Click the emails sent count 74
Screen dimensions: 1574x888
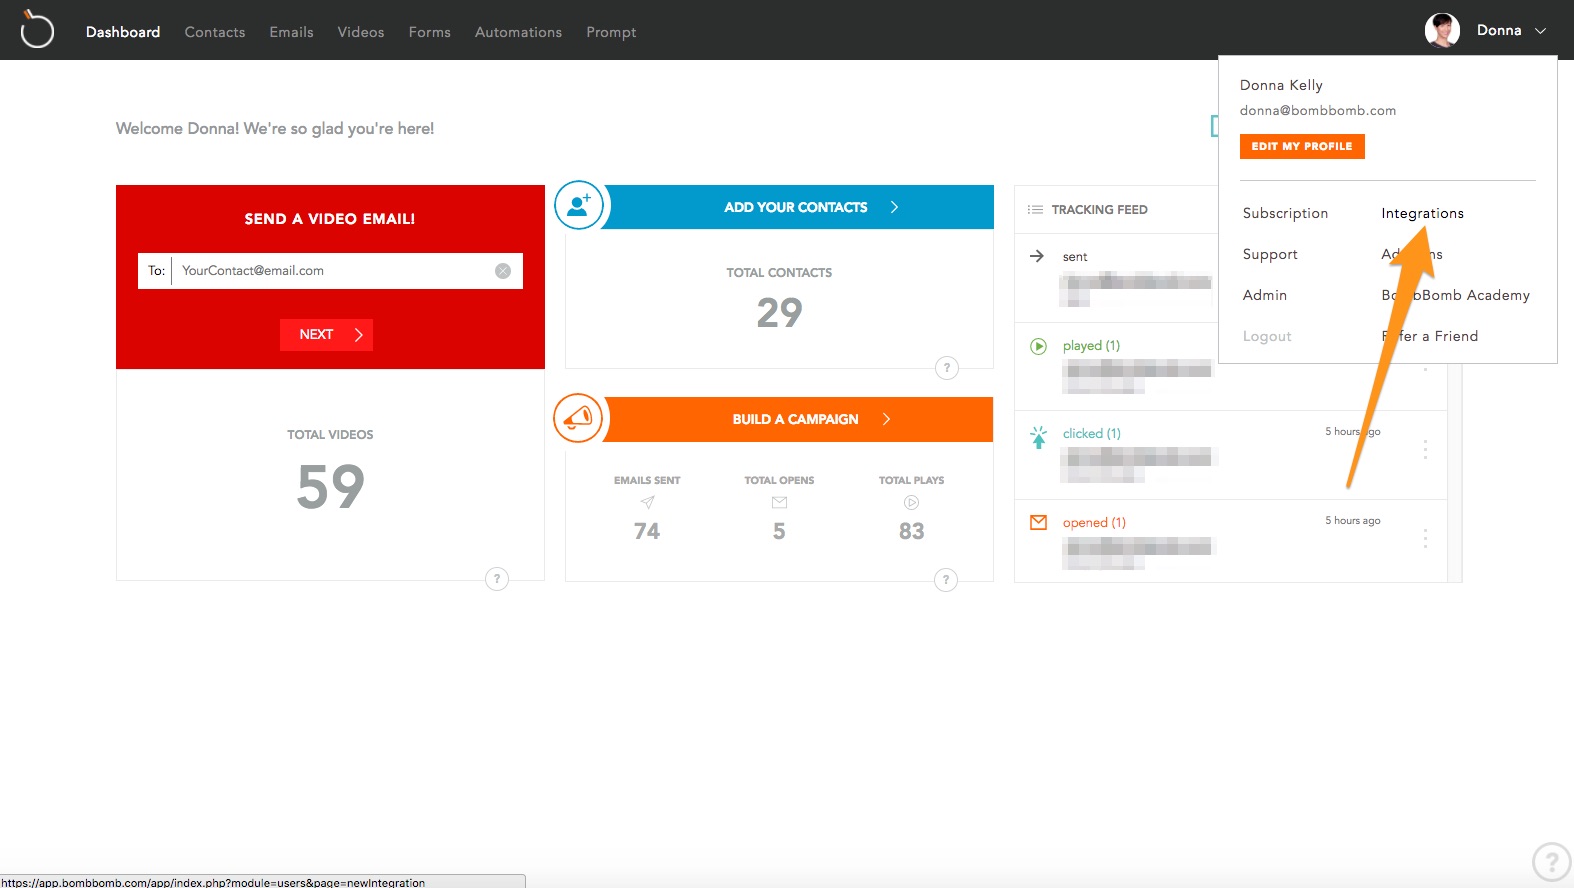[x=647, y=531]
